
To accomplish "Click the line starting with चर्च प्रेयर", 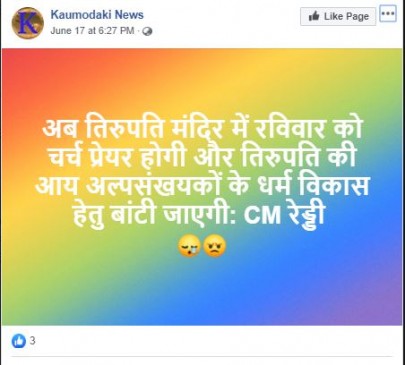I will click(202, 156).
